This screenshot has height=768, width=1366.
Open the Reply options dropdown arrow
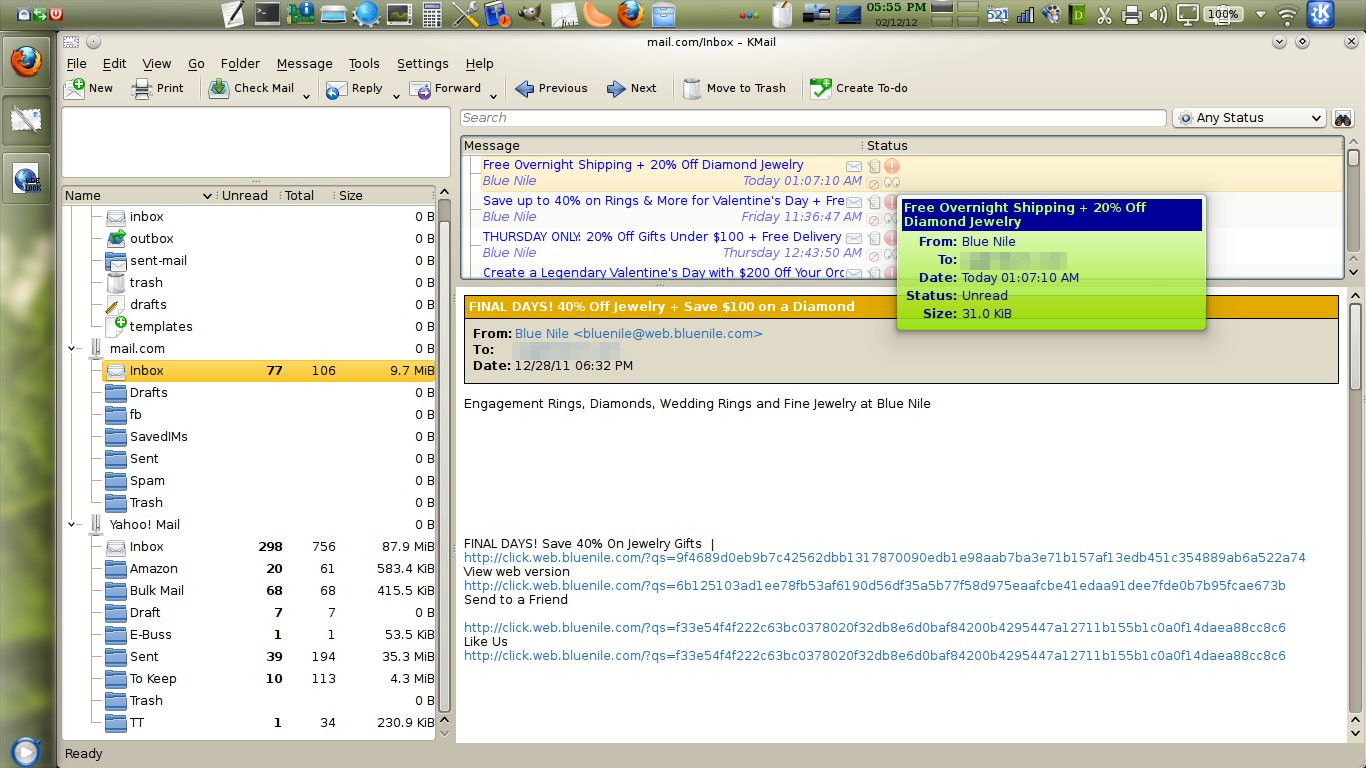coord(396,97)
